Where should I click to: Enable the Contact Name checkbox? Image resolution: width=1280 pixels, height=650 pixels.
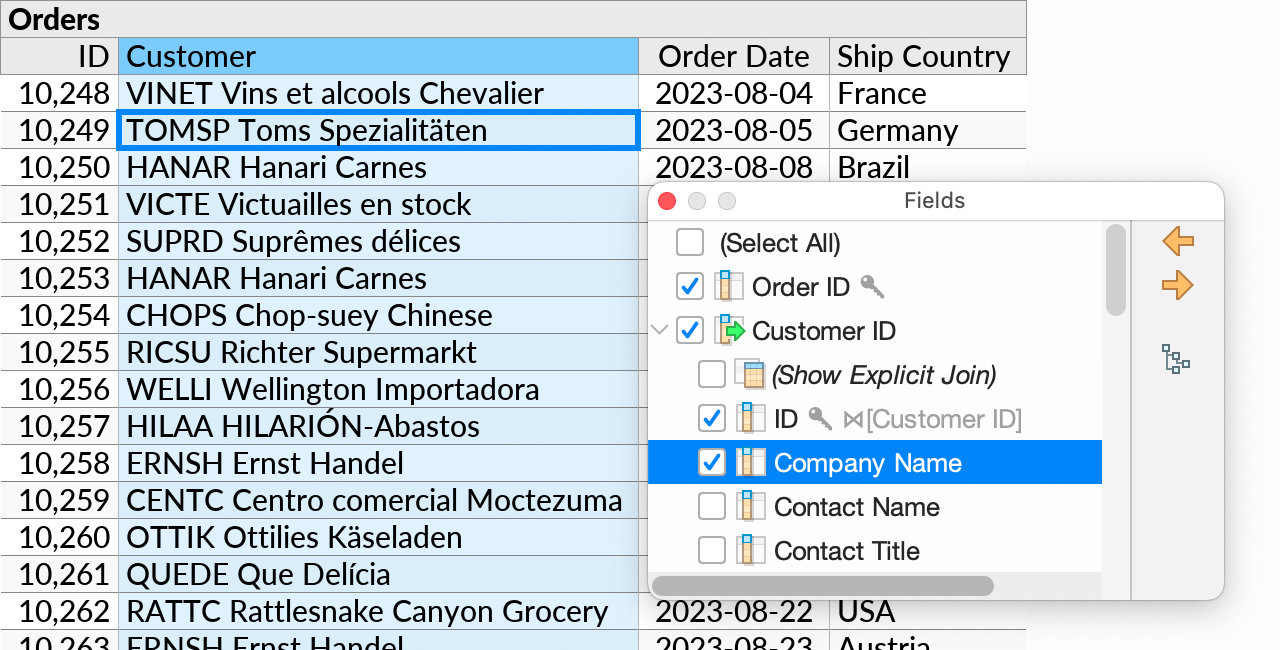coord(711,506)
